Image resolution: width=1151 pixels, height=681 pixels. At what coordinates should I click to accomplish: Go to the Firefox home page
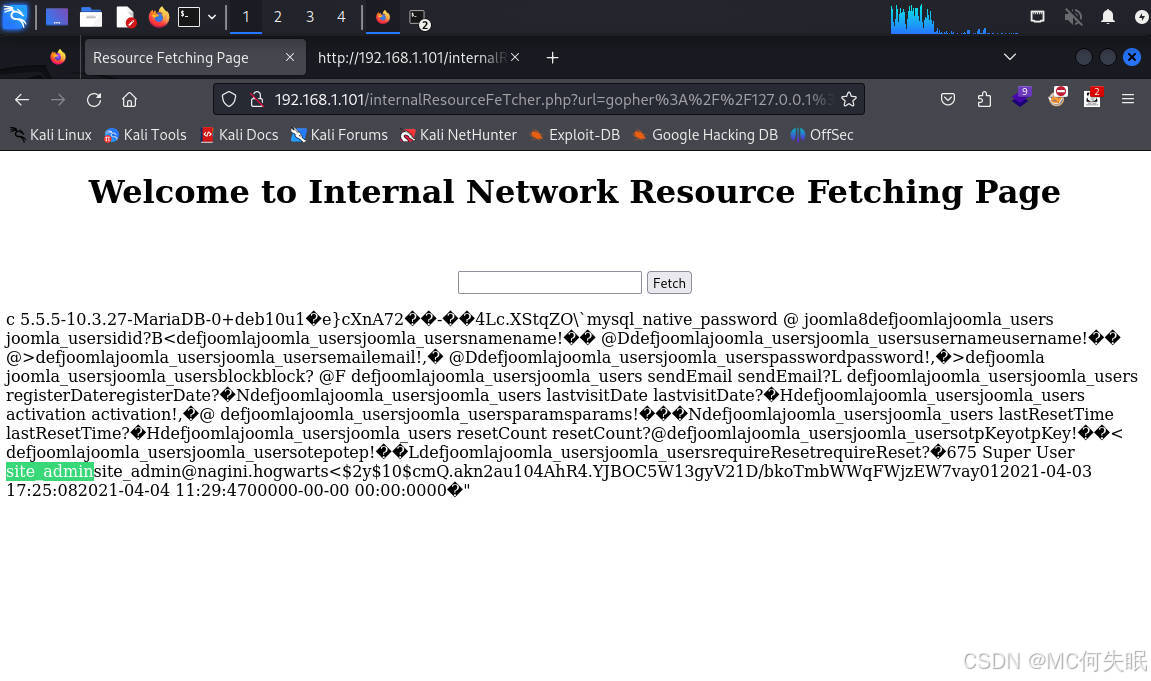[x=130, y=99]
